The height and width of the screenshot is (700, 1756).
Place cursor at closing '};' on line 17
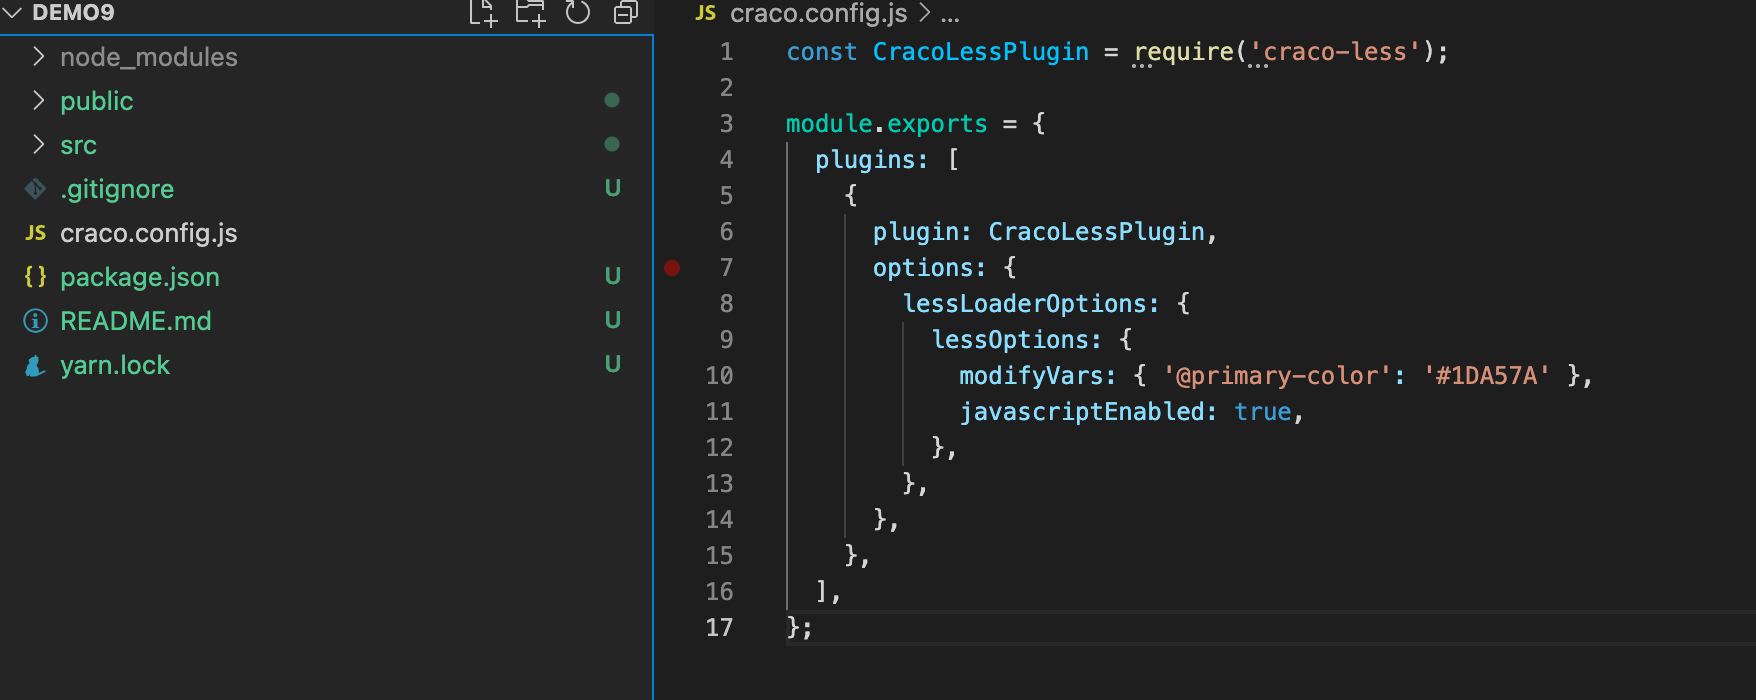point(800,628)
